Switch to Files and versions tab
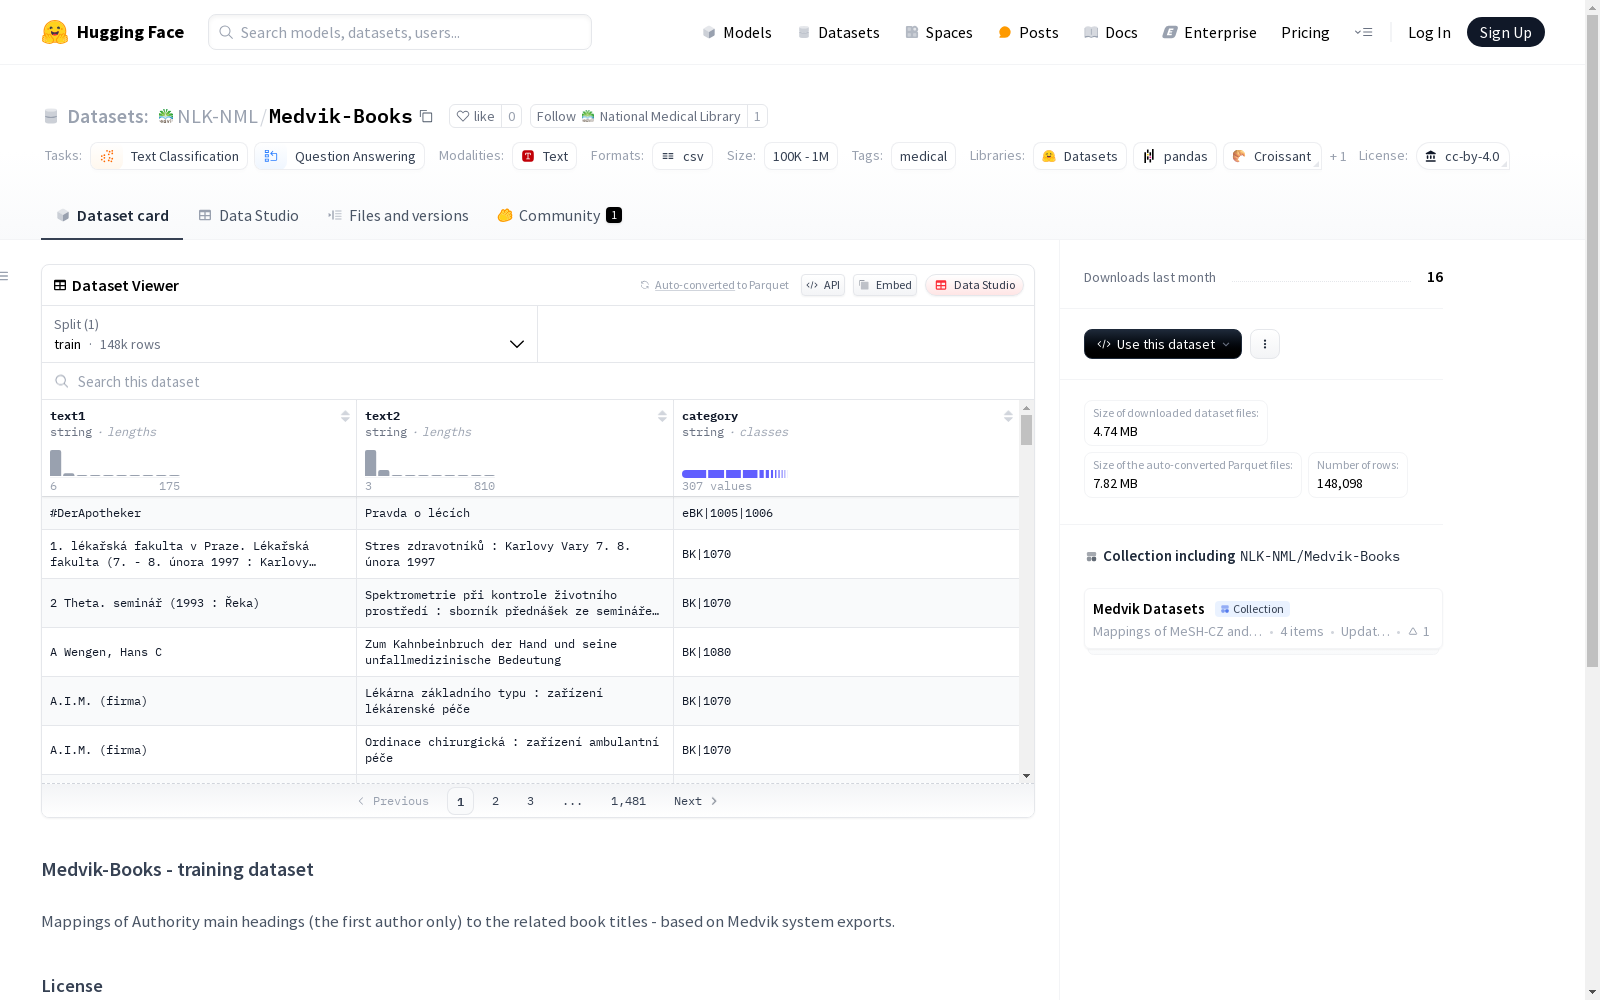The image size is (1600, 1000). (x=398, y=216)
